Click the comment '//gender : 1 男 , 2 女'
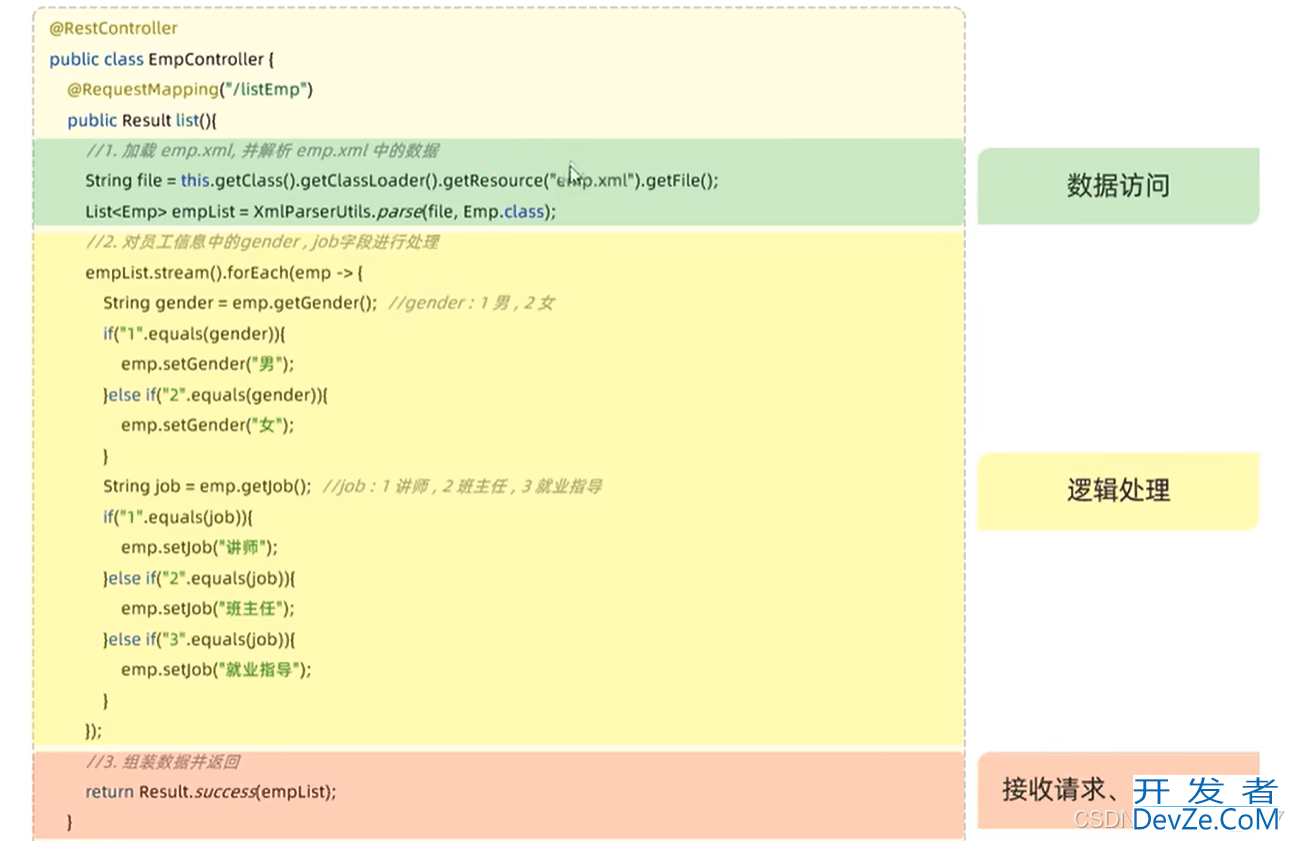 (x=470, y=303)
